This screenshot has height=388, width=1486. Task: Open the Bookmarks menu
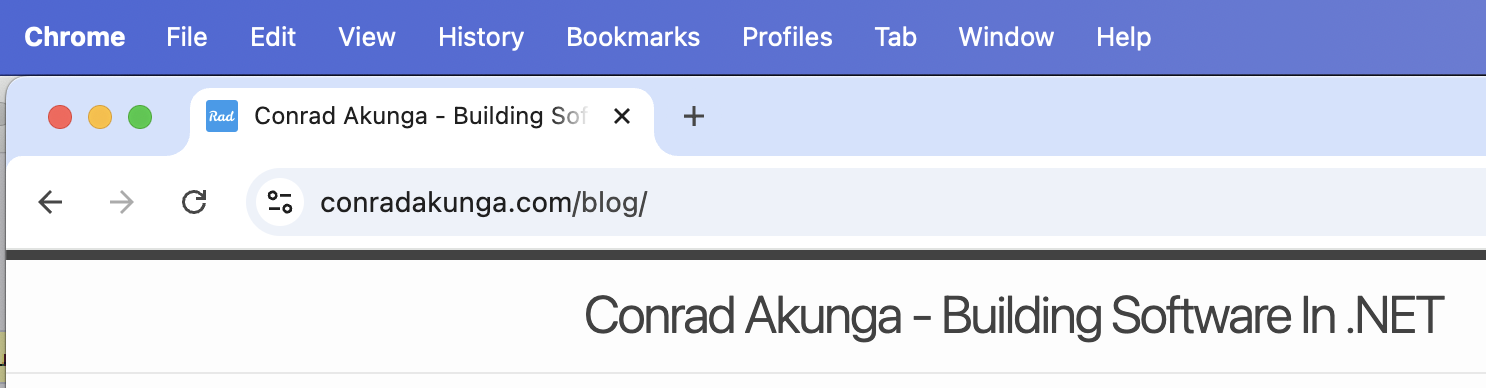pos(633,37)
